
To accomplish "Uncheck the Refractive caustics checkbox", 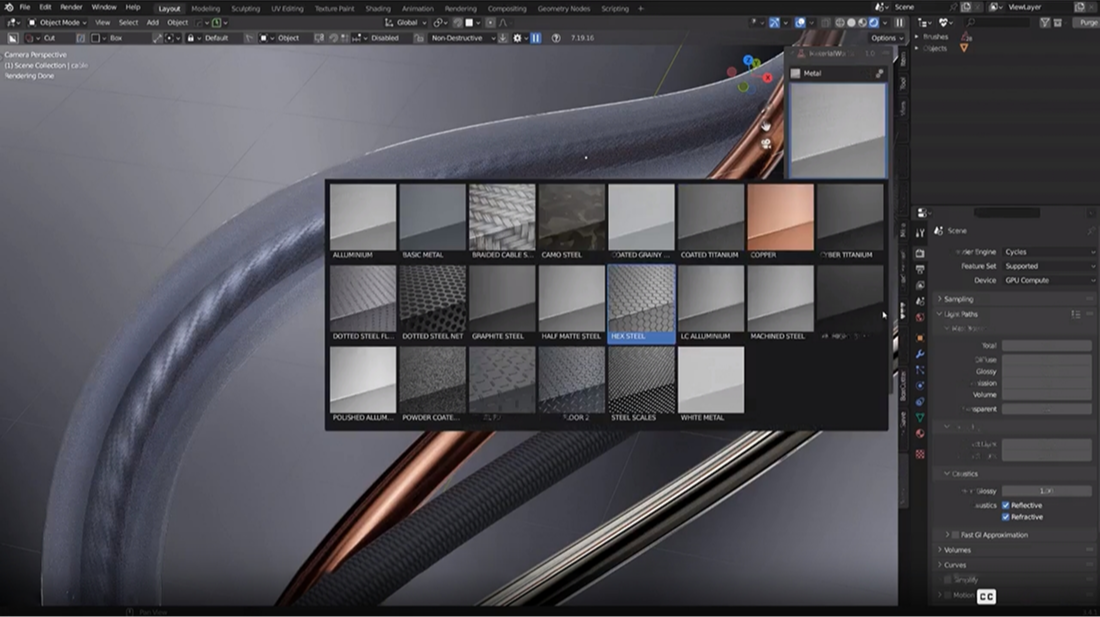I will [1006, 517].
